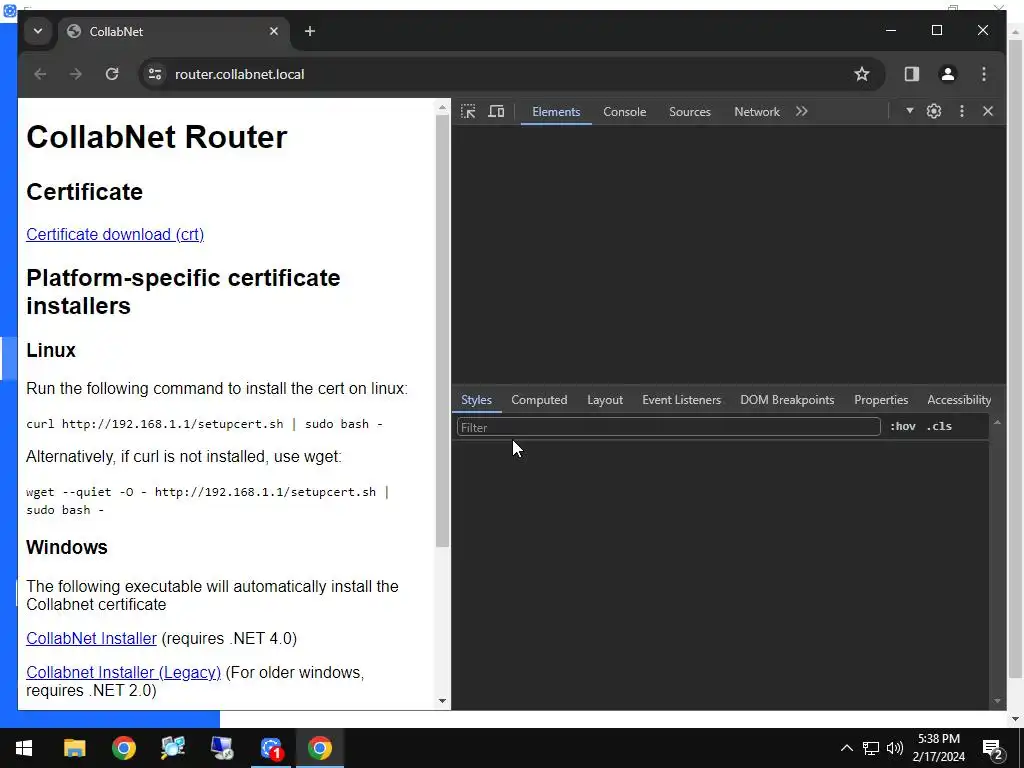Screen dimensions: 1024x768
Task: Open the Sources tab
Action: tap(690, 112)
